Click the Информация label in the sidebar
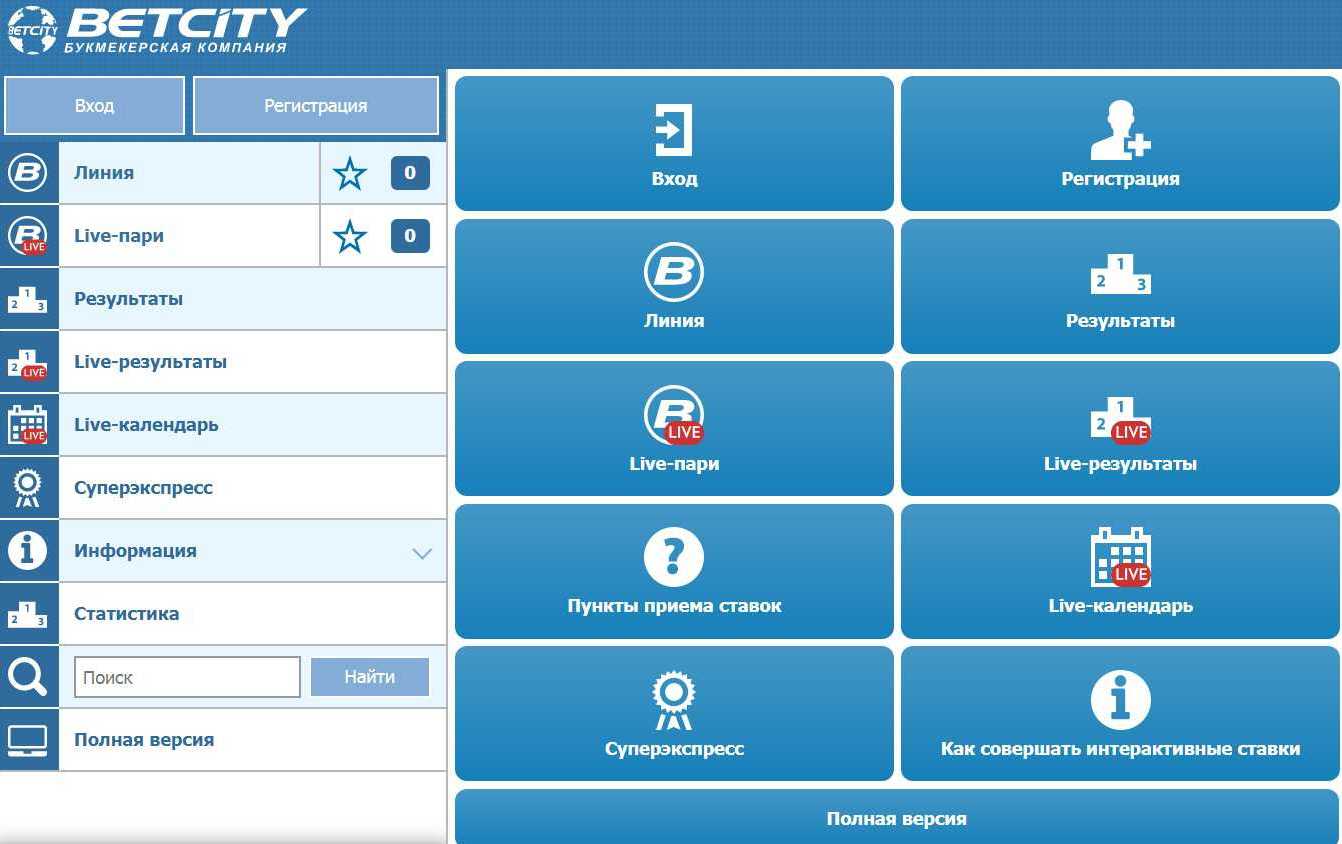 point(135,551)
